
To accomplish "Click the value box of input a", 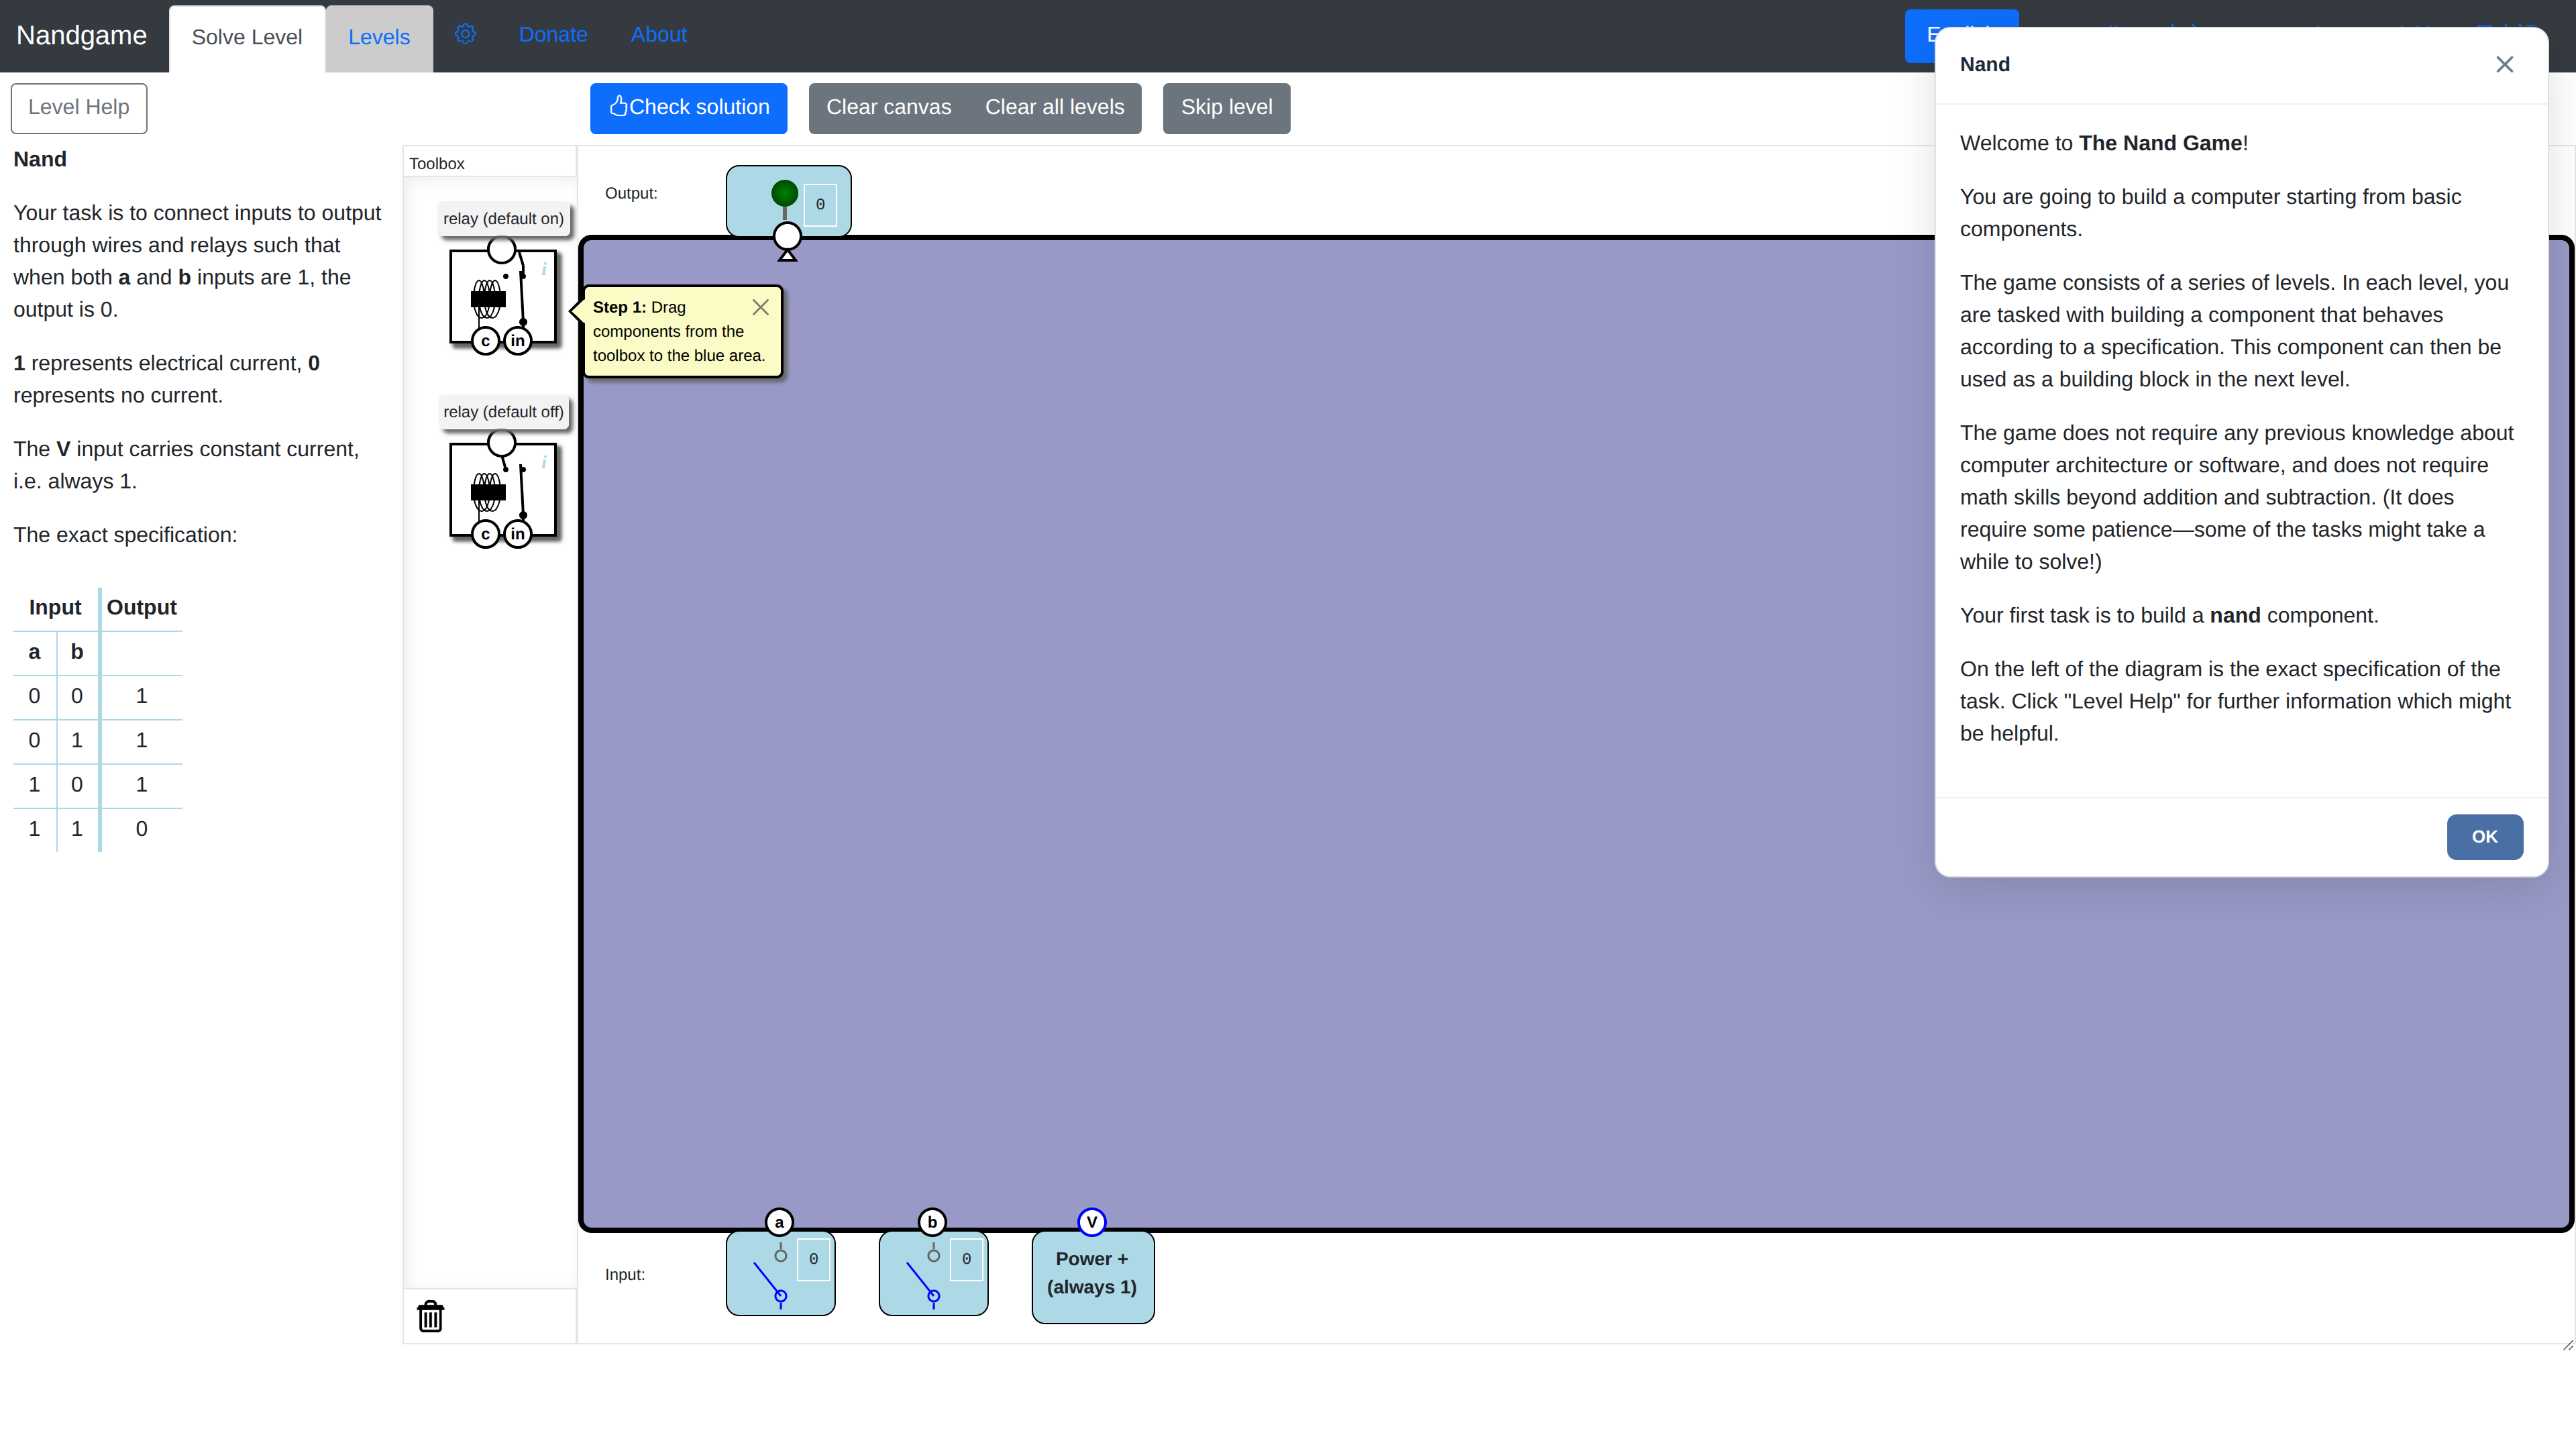I will click(x=814, y=1260).
